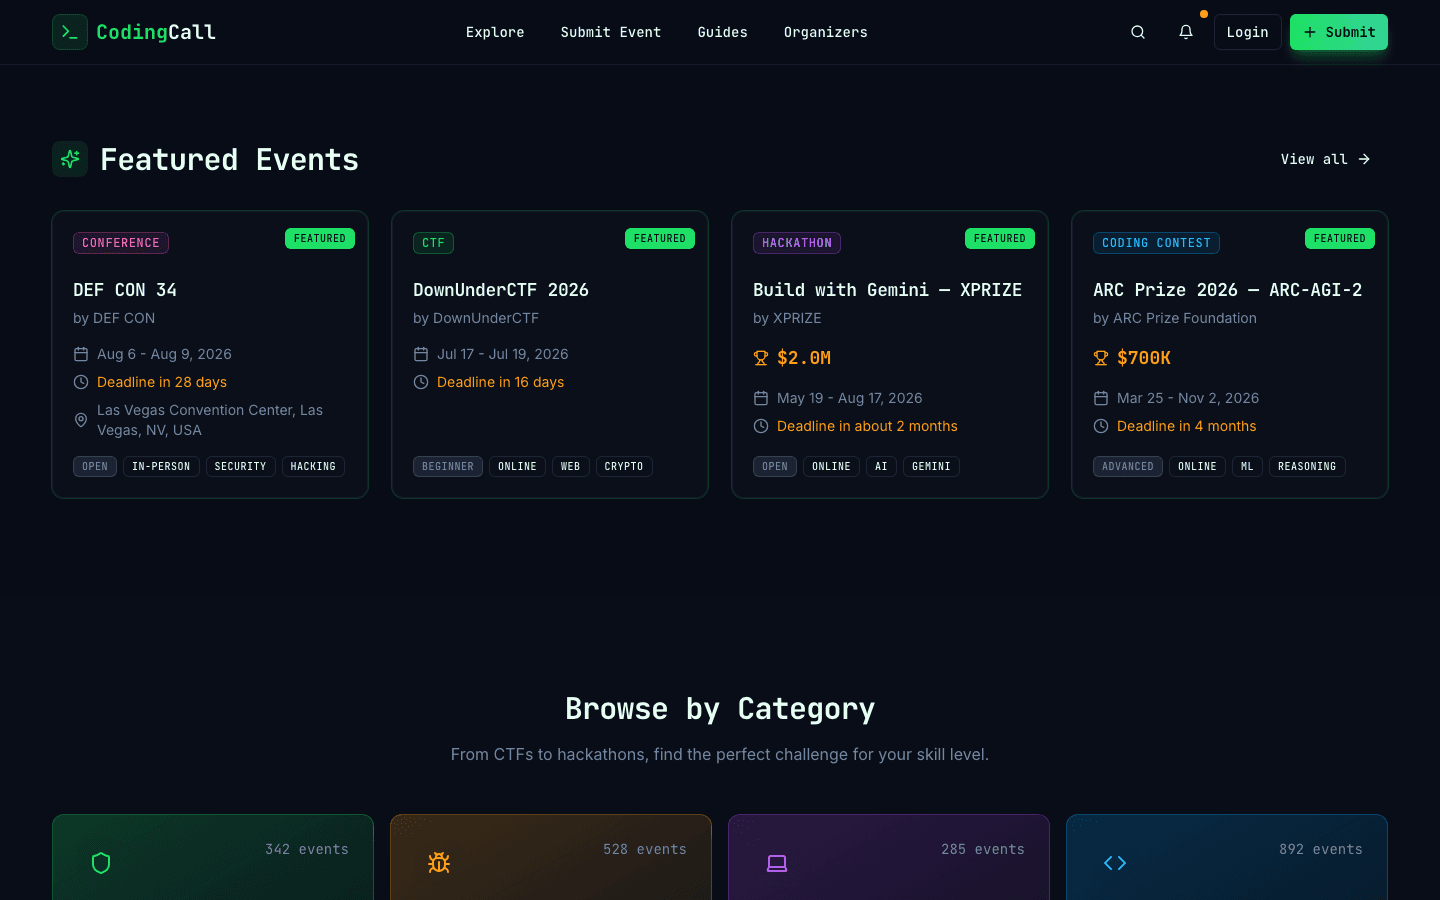The height and width of the screenshot is (900, 1440).
Task: Open the Explore menu item
Action: (495, 32)
